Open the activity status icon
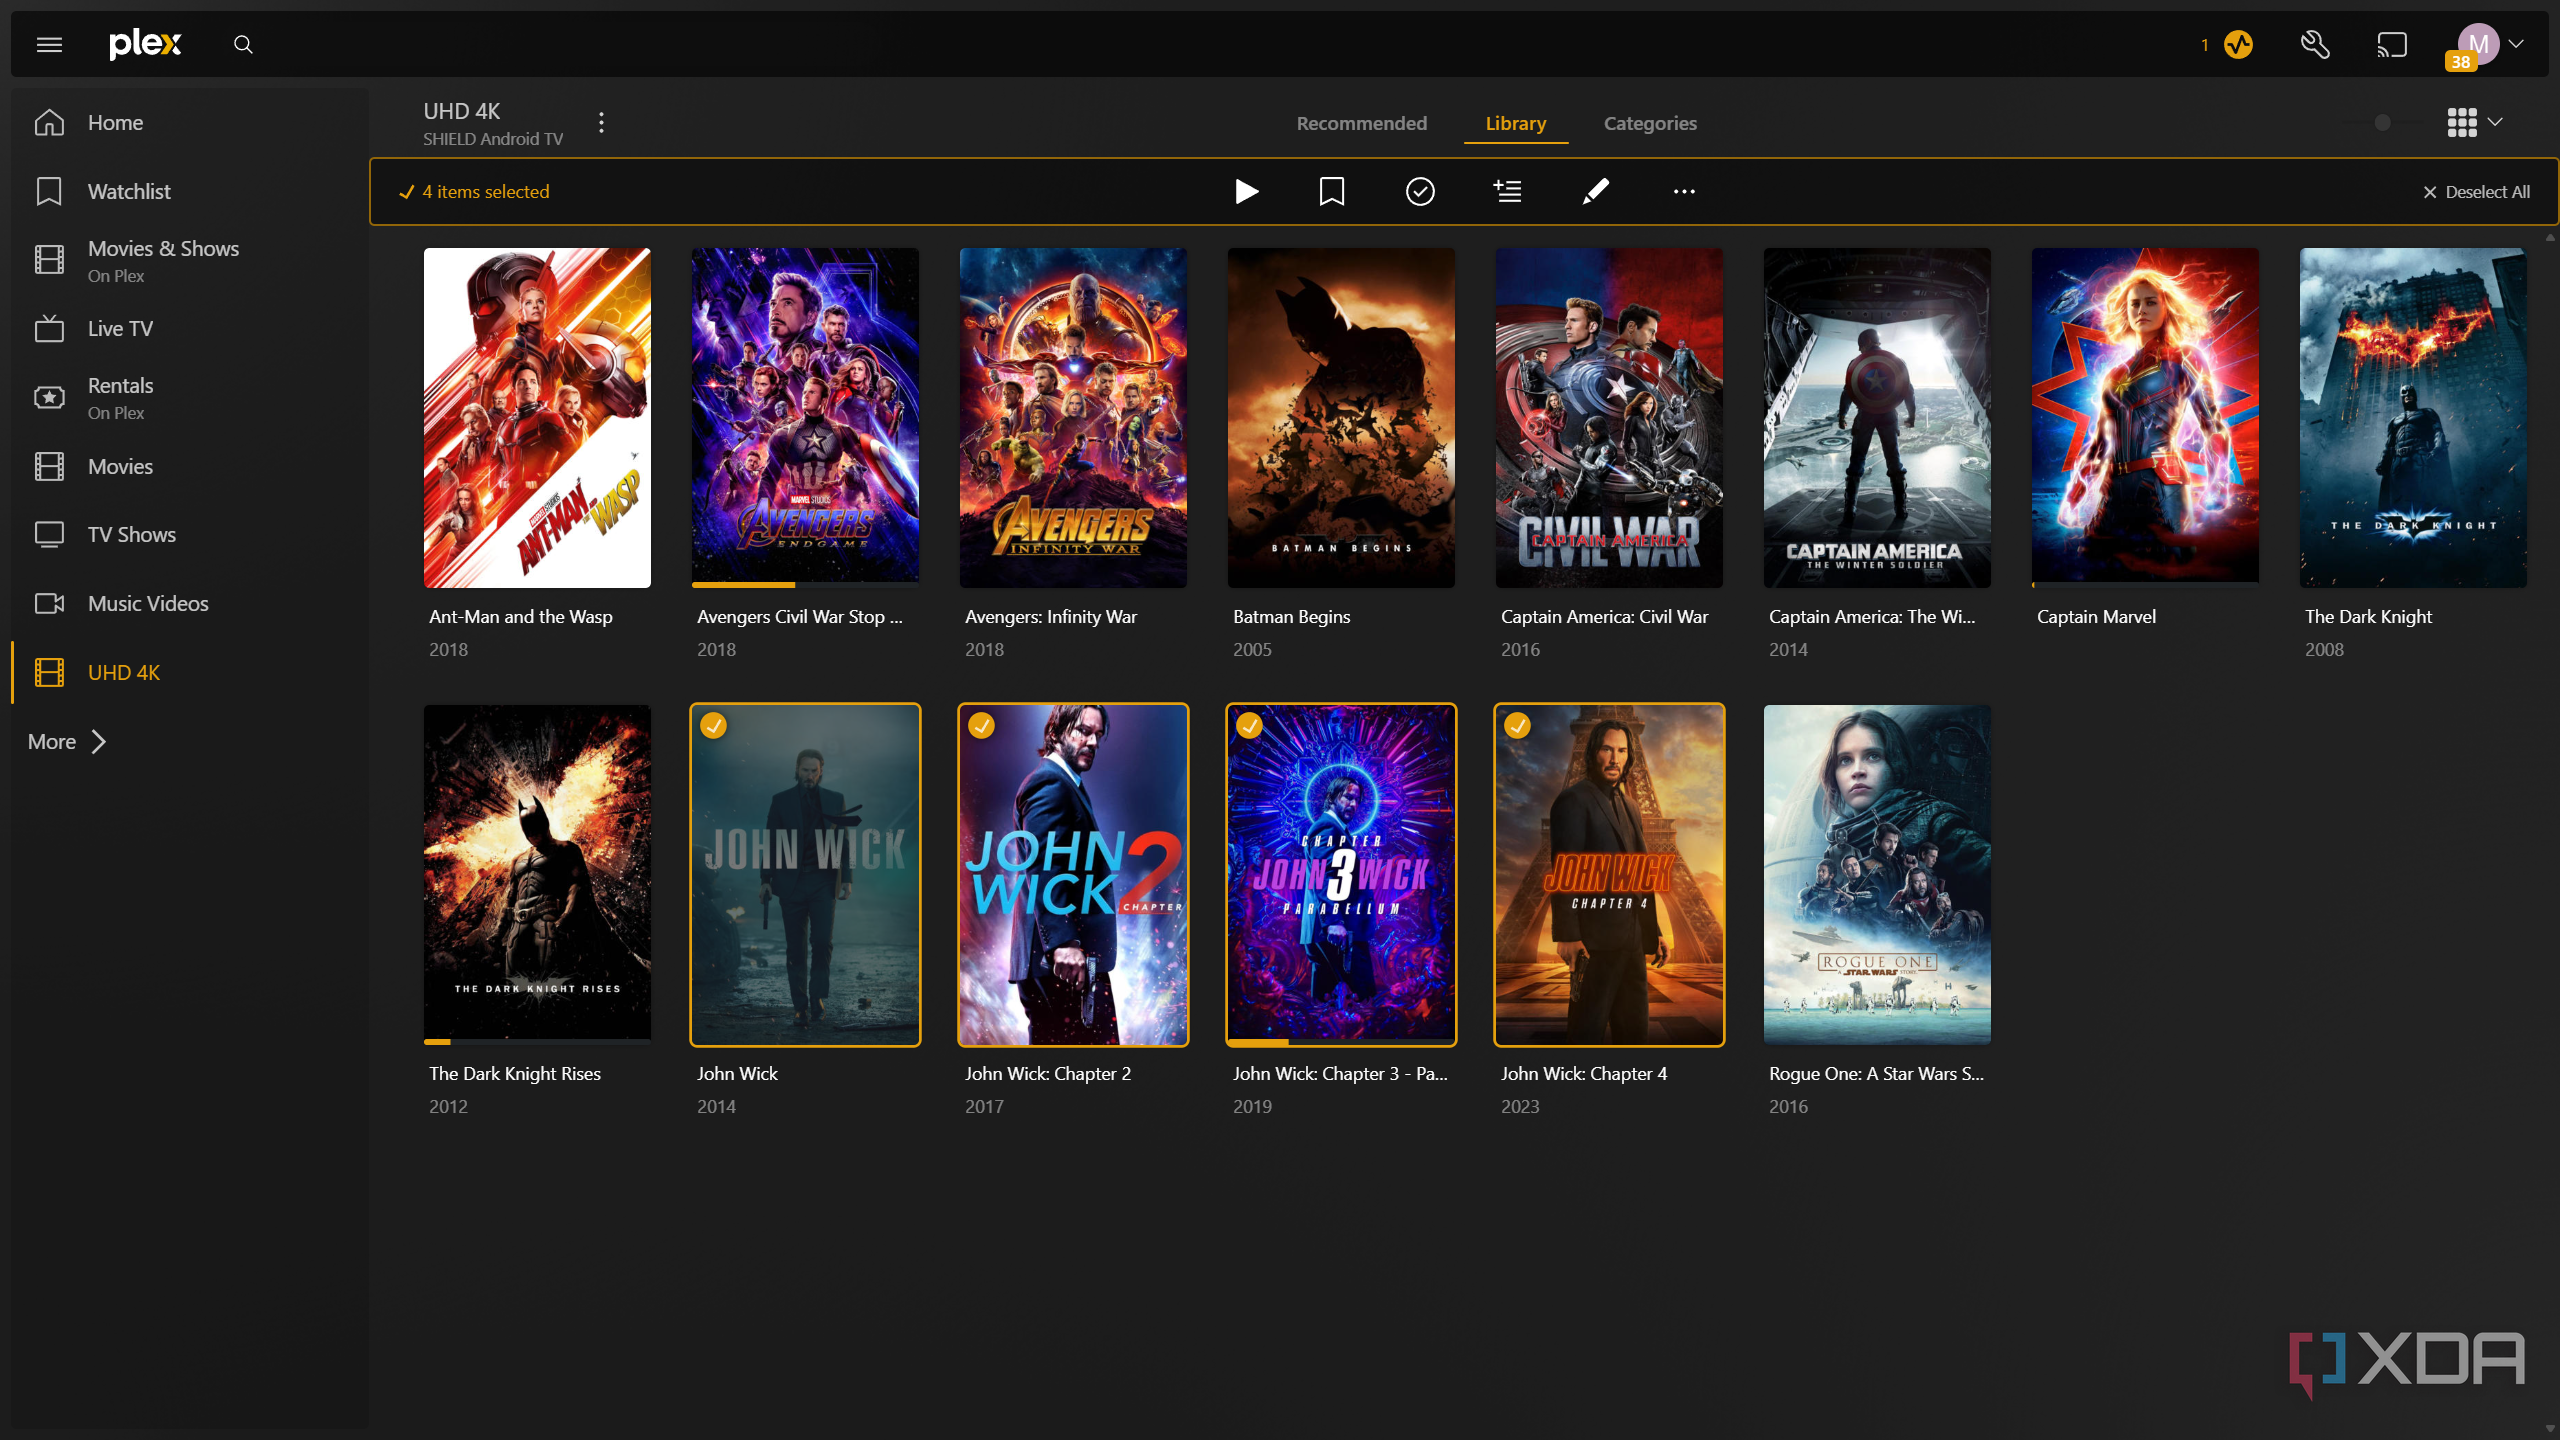2560x1440 pixels. [x=2238, y=45]
